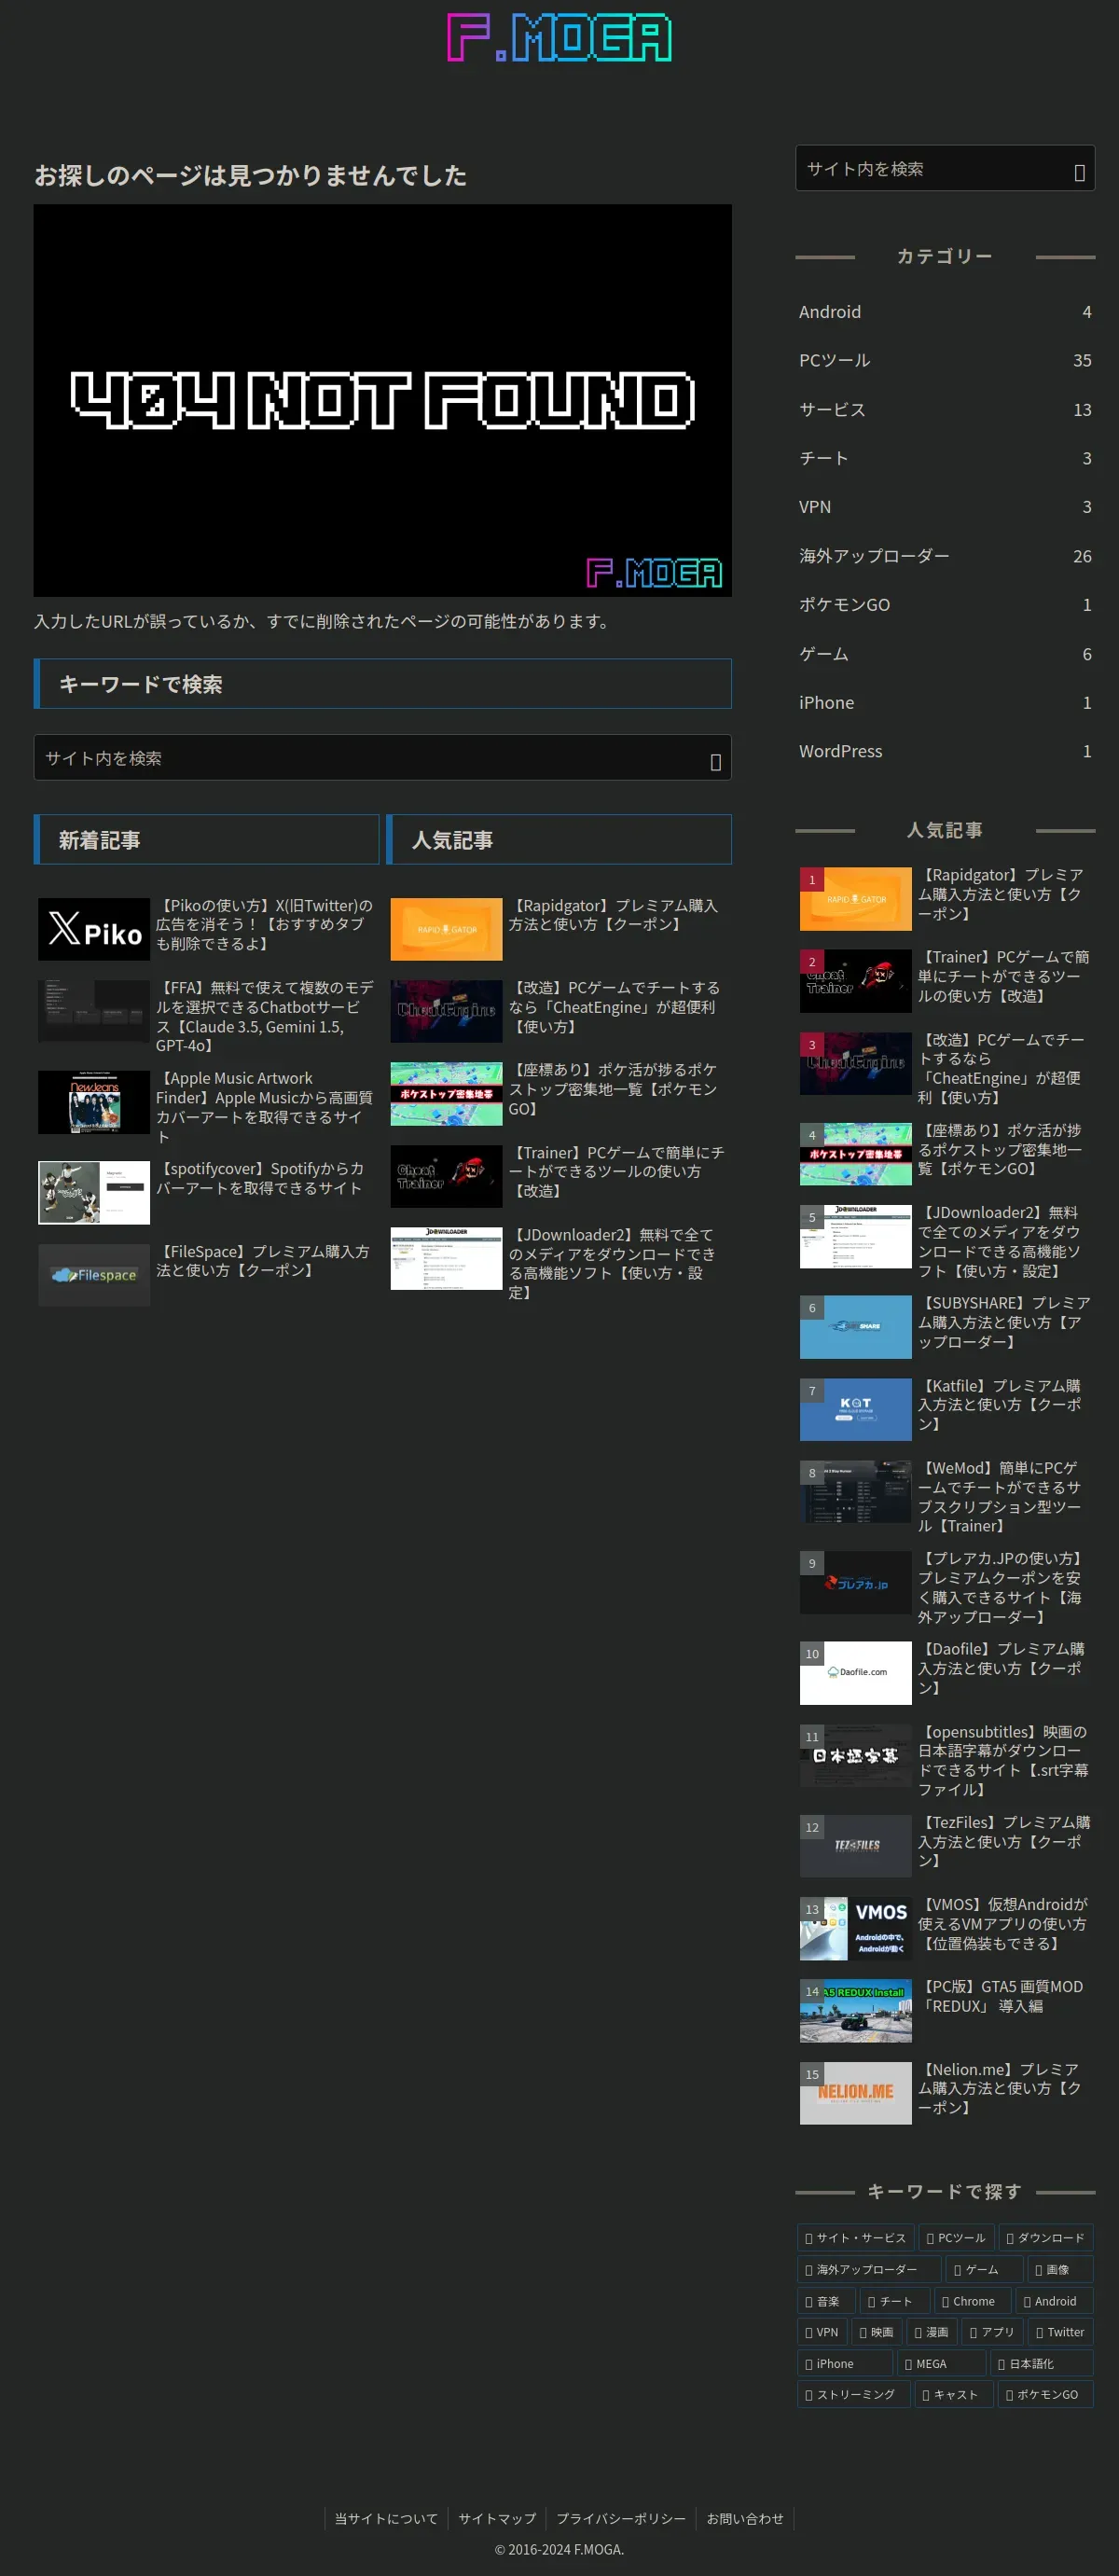Open sidebar rank 12 TezFiles article
Image resolution: width=1119 pixels, height=2576 pixels.
[945, 1845]
